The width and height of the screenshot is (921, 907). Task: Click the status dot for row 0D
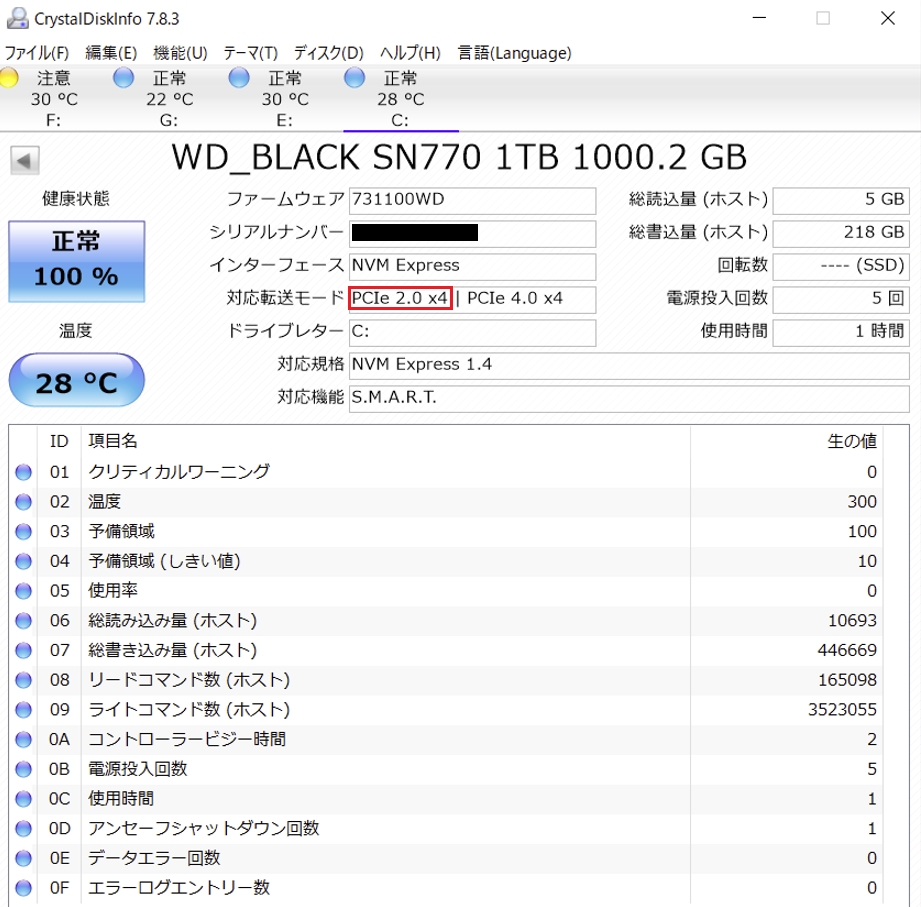pyautogui.click(x=23, y=828)
